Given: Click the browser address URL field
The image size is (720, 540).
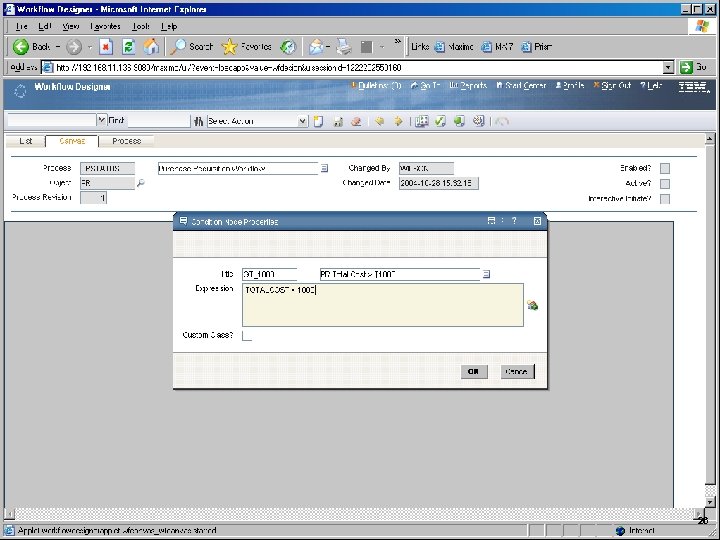Looking at the screenshot, I should click(x=353, y=68).
